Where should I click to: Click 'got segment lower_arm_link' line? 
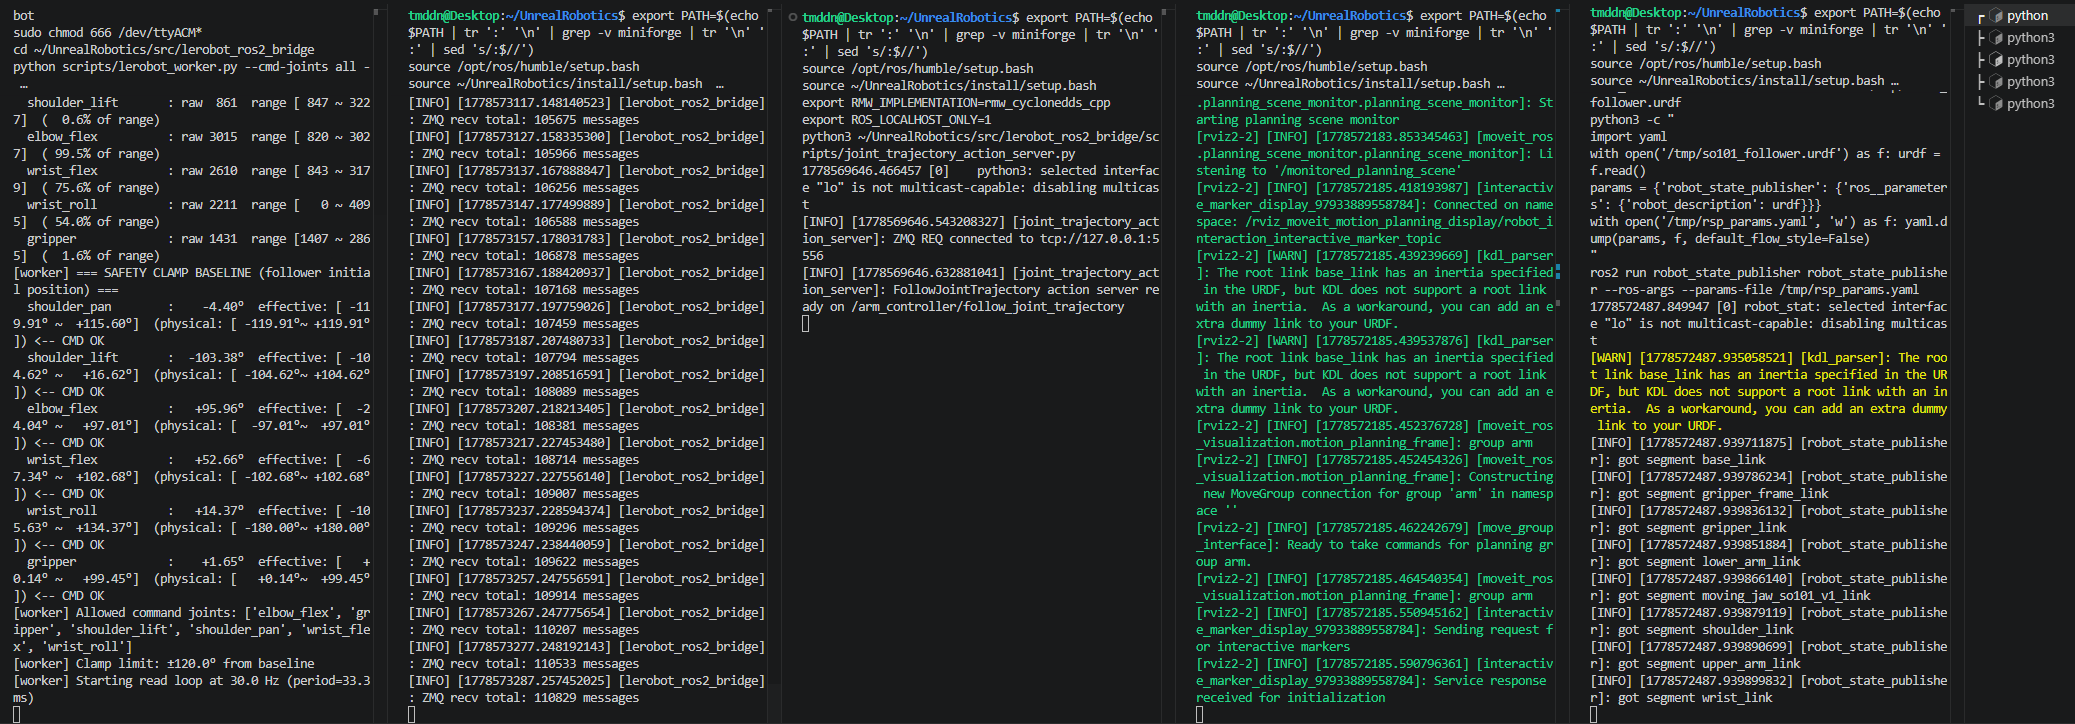click(x=1709, y=561)
